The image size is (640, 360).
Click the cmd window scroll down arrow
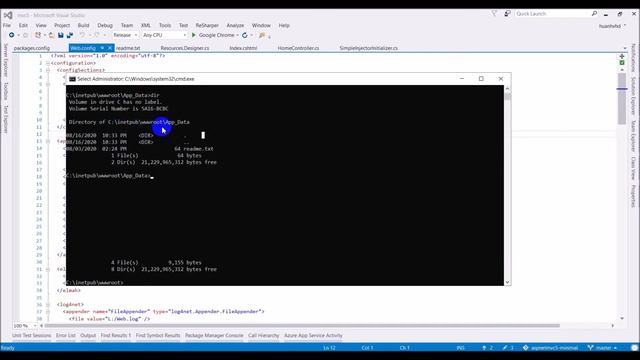pyautogui.click(x=507, y=282)
